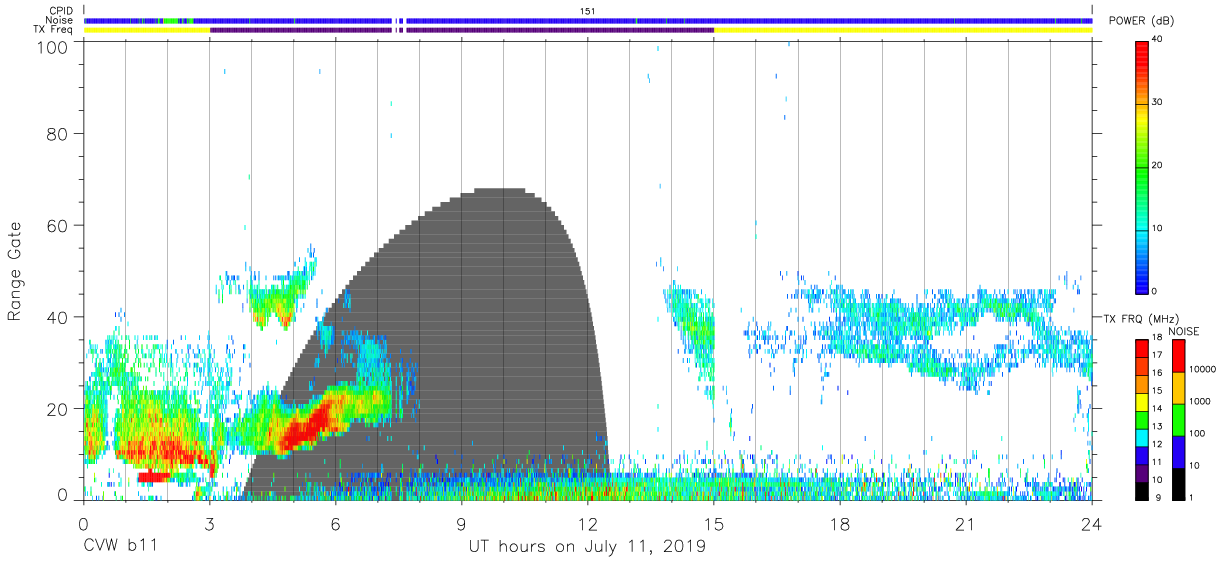This screenshot has width=1228, height=567.
Task: Click the POWER color bar scale
Action: (1142, 166)
